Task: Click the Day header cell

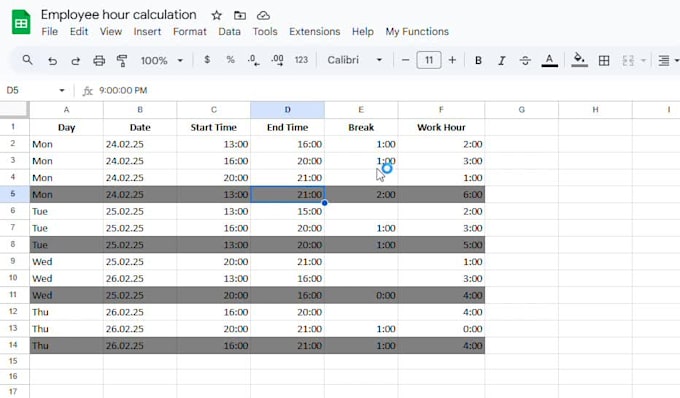Action: pos(66,127)
